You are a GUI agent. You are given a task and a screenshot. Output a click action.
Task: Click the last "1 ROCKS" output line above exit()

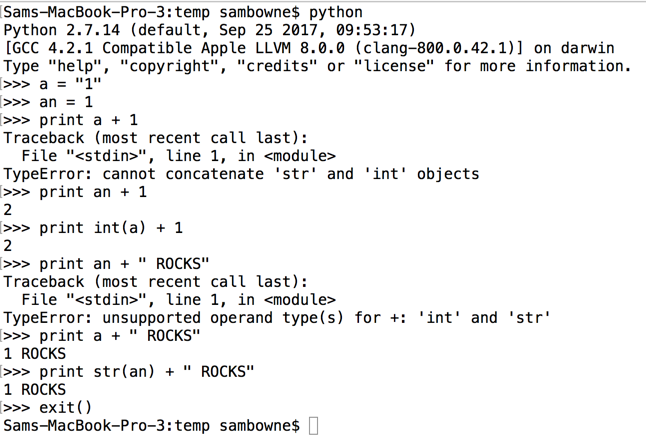click(35, 390)
